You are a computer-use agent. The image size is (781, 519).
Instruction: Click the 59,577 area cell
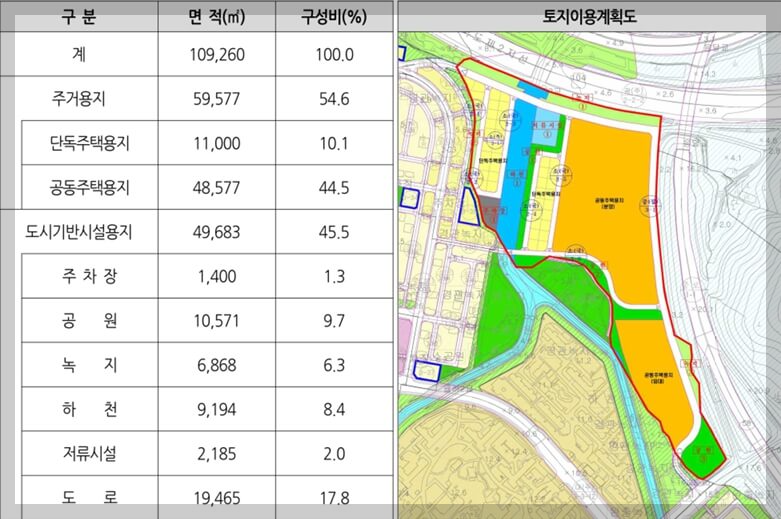click(x=217, y=99)
